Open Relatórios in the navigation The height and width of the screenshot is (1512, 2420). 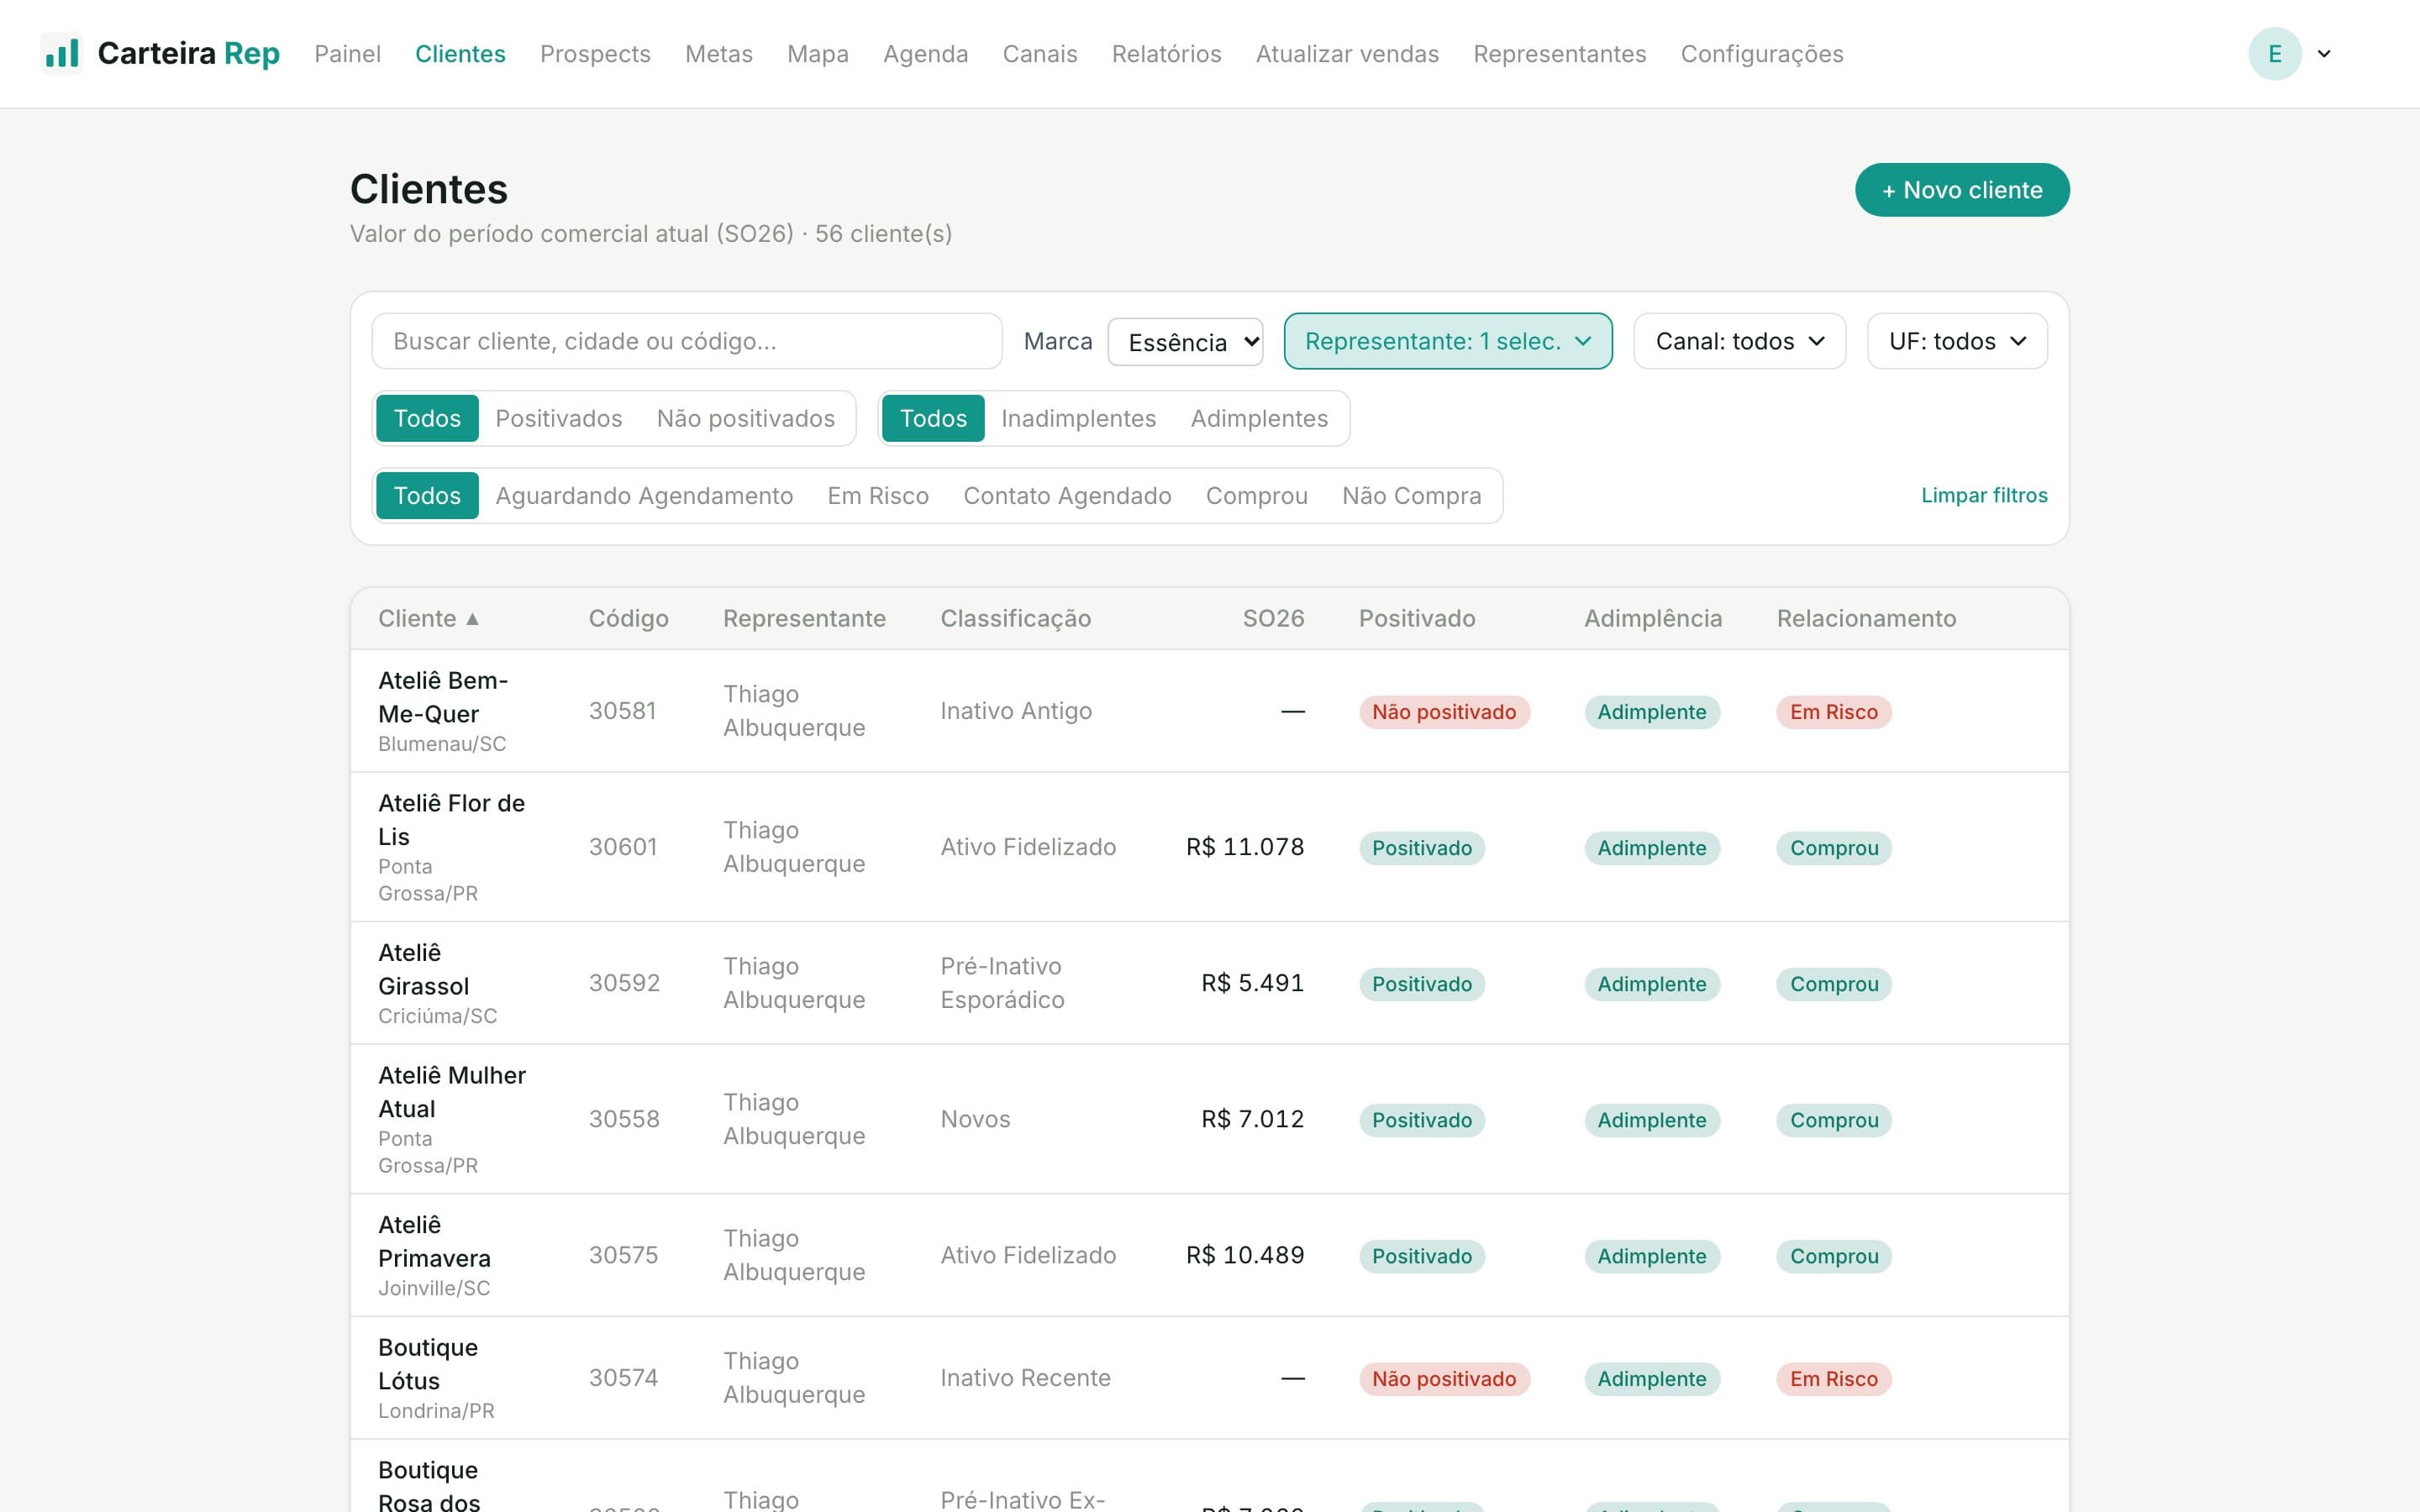coord(1166,54)
